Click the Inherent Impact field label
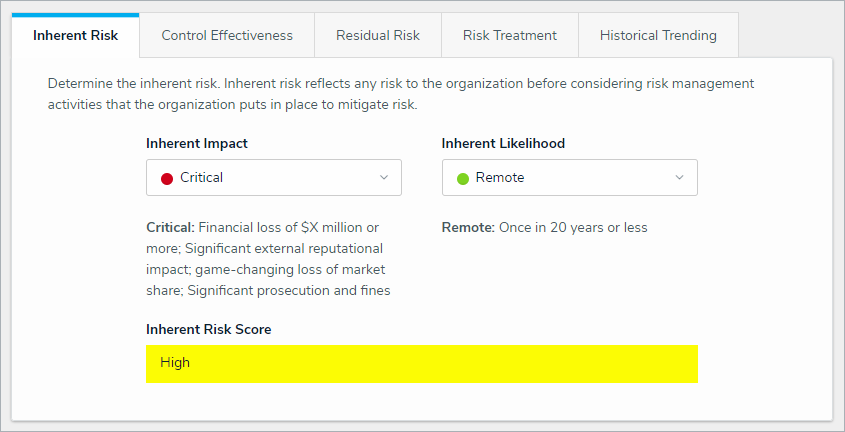Image resolution: width=845 pixels, height=432 pixels. (197, 143)
